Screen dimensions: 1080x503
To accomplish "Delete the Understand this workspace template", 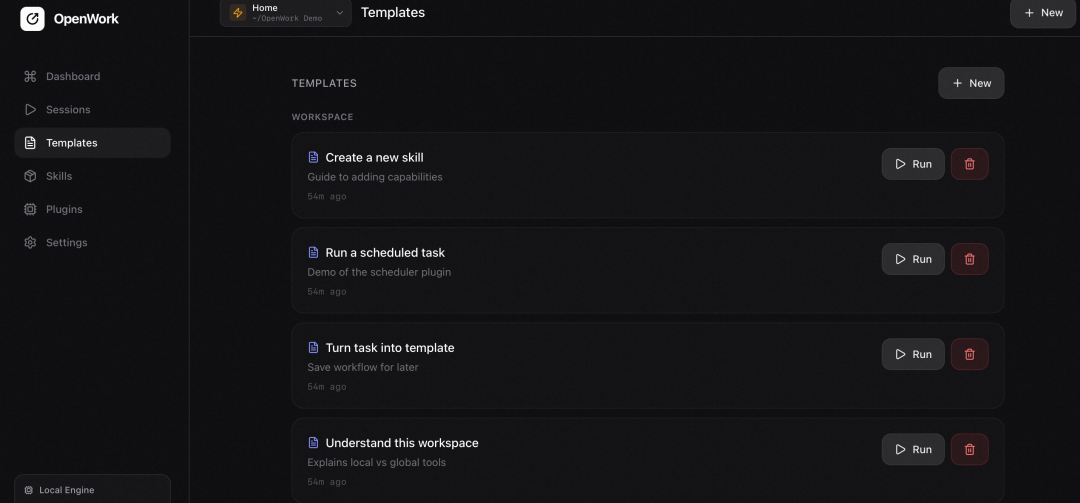I will [x=969, y=449].
